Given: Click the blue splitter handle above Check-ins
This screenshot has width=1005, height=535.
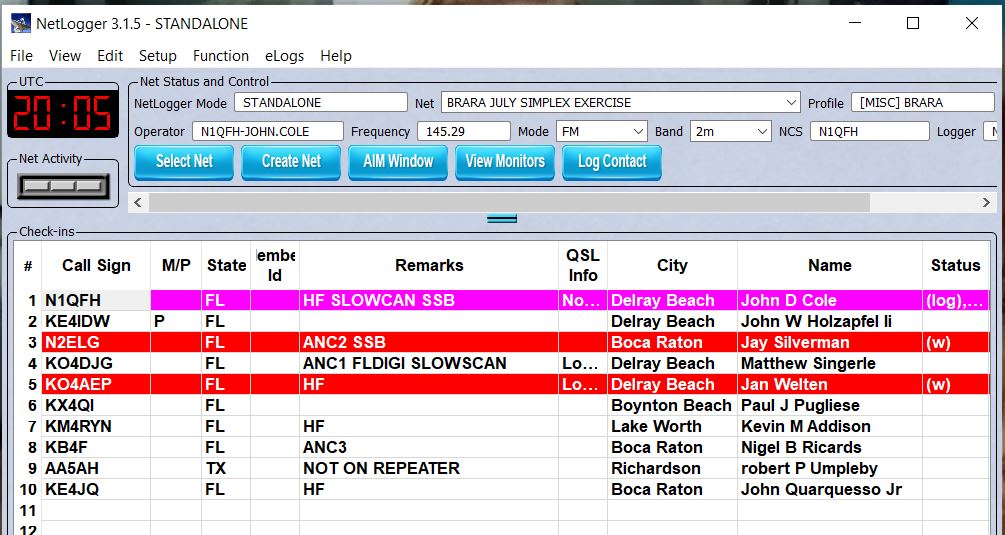Looking at the screenshot, I should coord(502,218).
